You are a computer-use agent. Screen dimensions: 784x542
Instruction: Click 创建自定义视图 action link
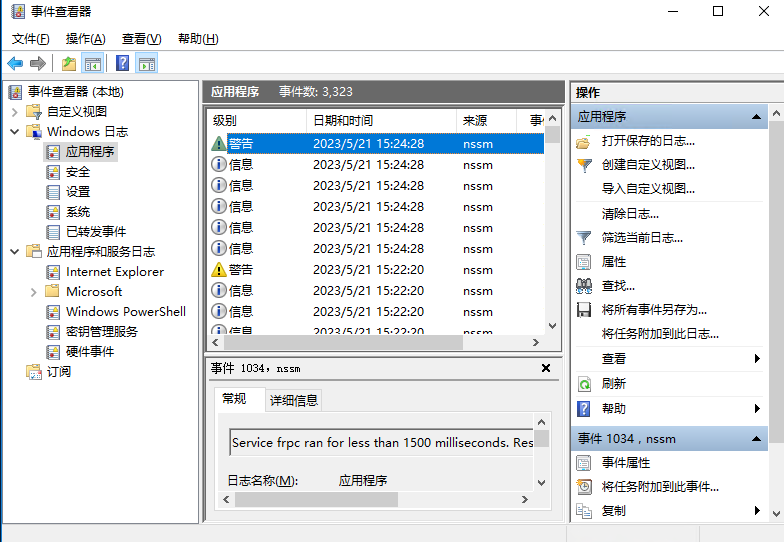pyautogui.click(x=648, y=165)
